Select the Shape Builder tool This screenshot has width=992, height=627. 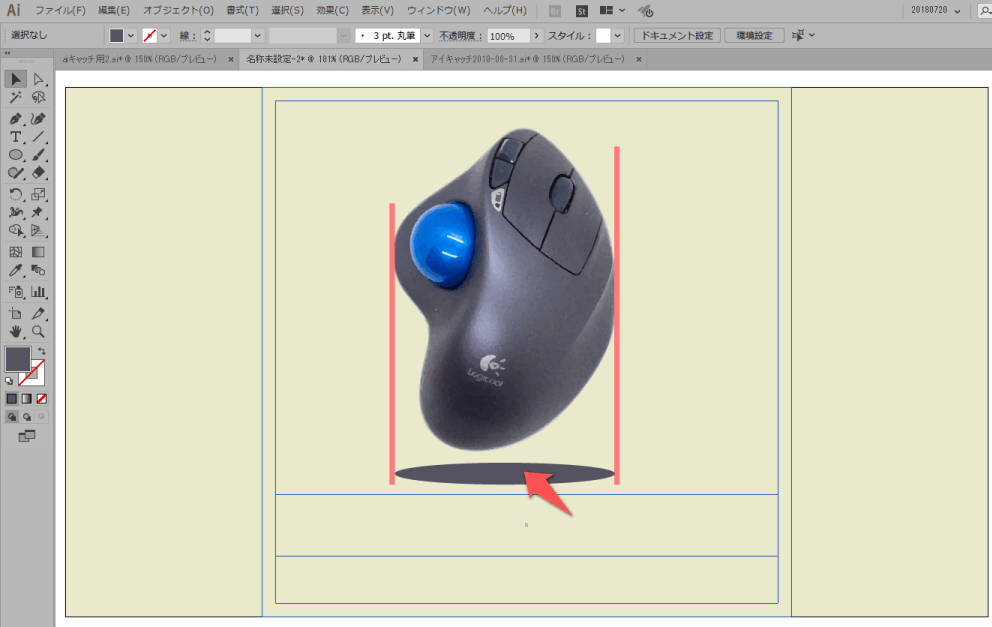pyautogui.click(x=16, y=230)
